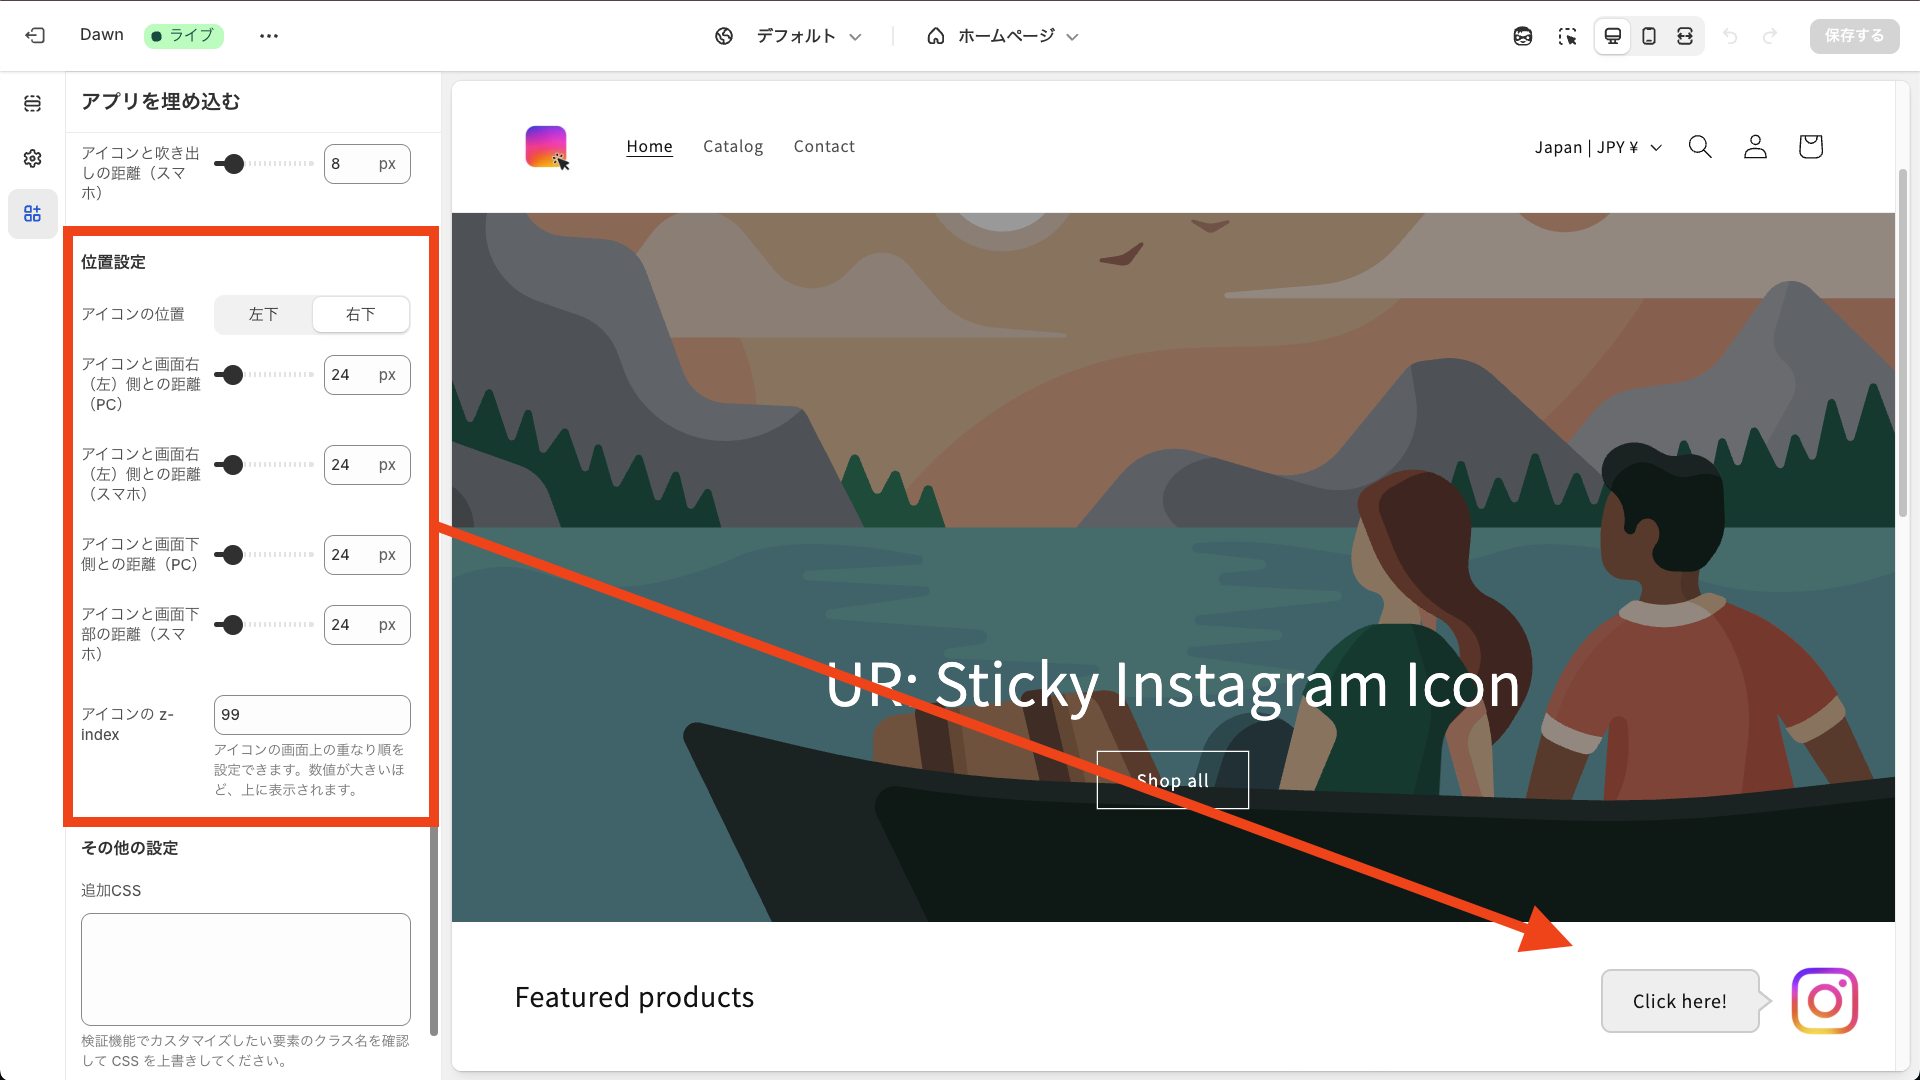This screenshot has width=1920, height=1080.
Task: Open the App embeds sidebar icon
Action: (33, 214)
